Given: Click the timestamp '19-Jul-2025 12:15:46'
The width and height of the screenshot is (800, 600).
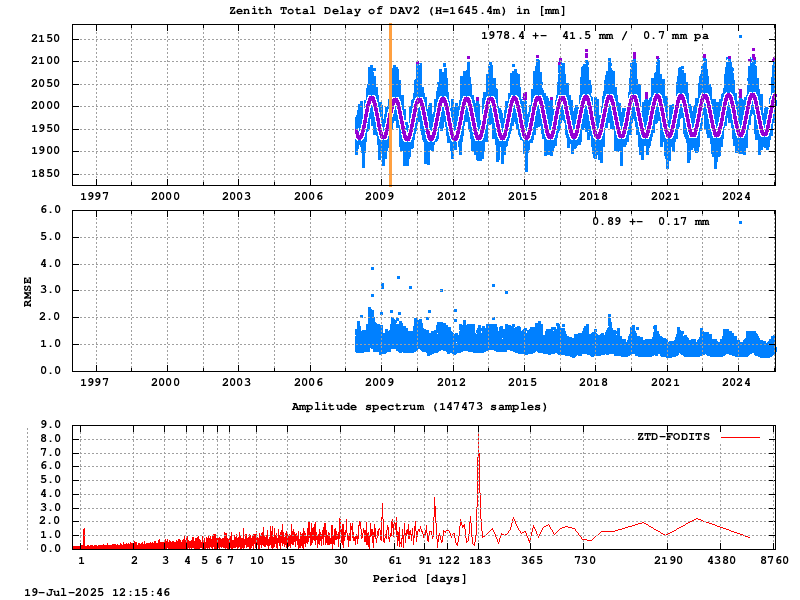Looking at the screenshot, I should (97, 592).
